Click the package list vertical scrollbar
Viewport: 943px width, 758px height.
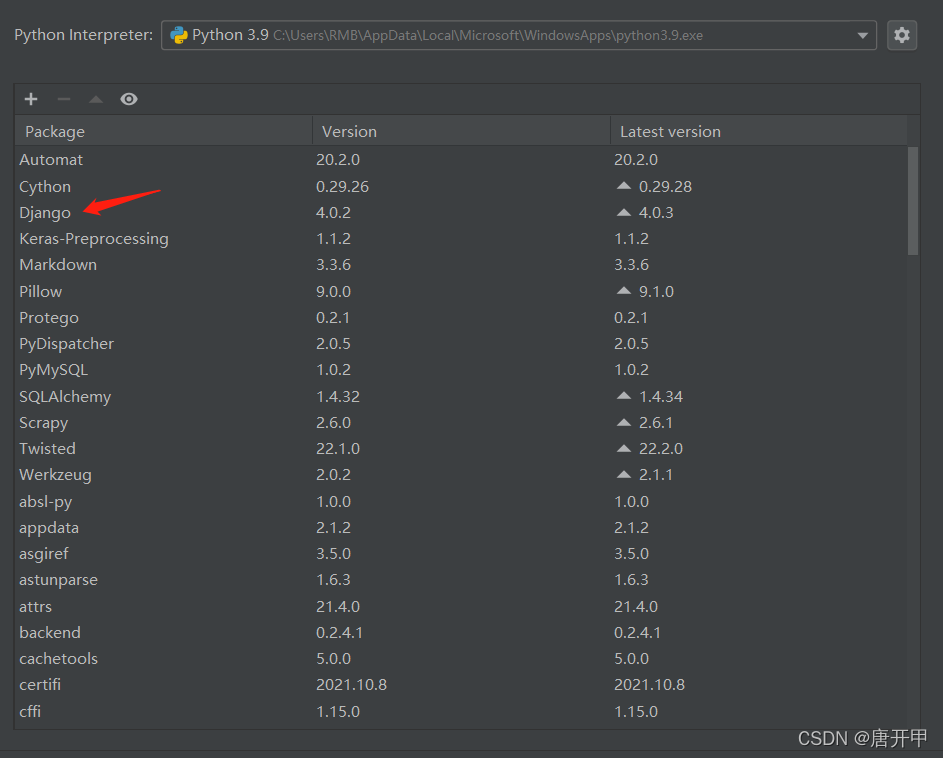[913, 201]
